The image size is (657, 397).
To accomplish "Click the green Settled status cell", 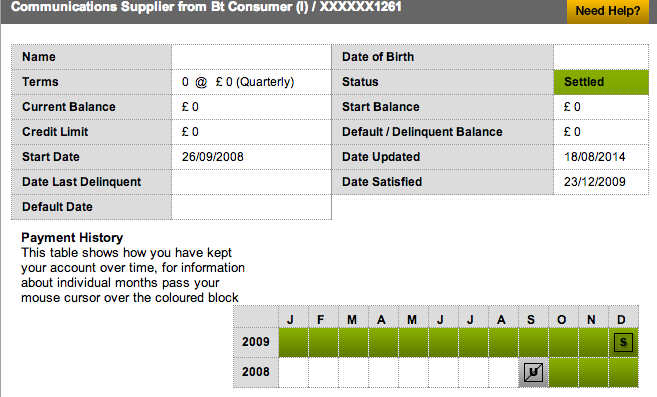I will pyautogui.click(x=601, y=82).
